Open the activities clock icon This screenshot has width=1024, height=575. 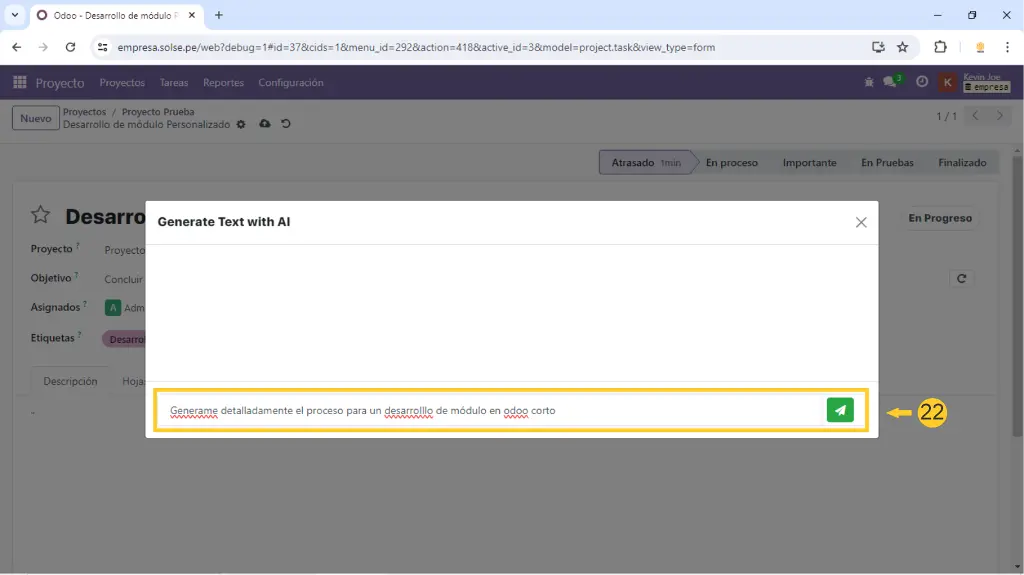tap(922, 83)
